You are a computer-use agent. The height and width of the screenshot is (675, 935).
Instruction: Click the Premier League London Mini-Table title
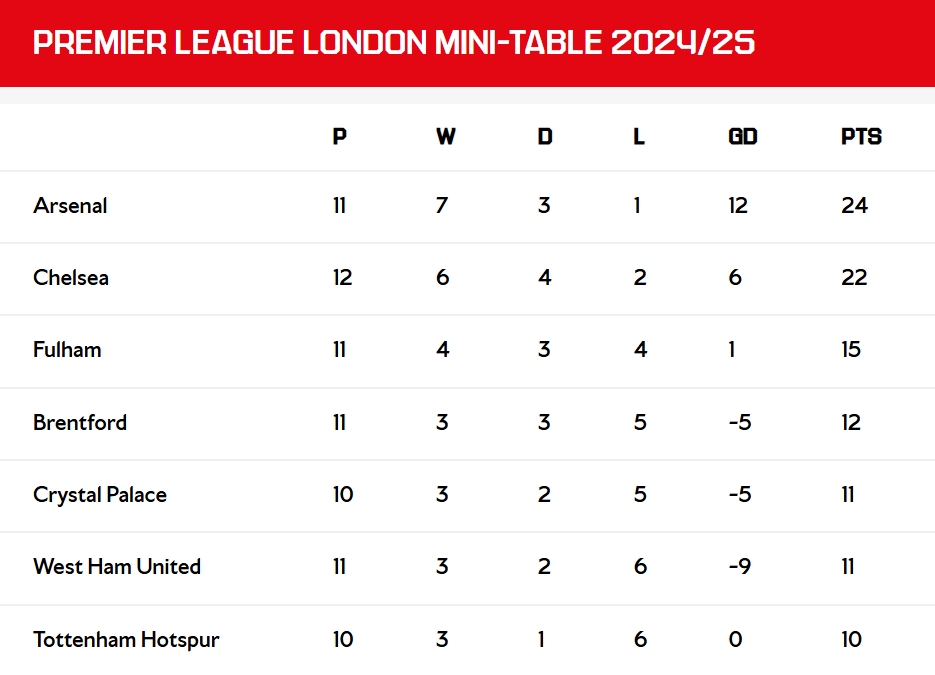pos(394,42)
